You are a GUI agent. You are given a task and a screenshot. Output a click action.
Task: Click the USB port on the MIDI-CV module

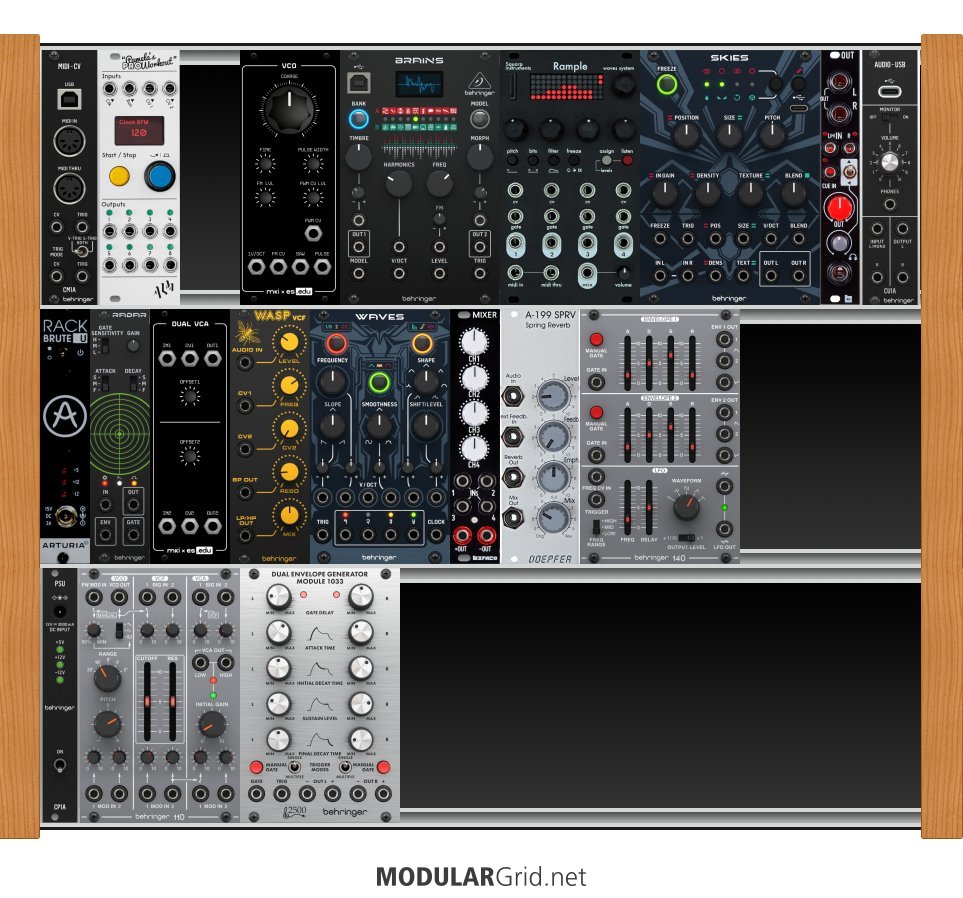(x=69, y=98)
